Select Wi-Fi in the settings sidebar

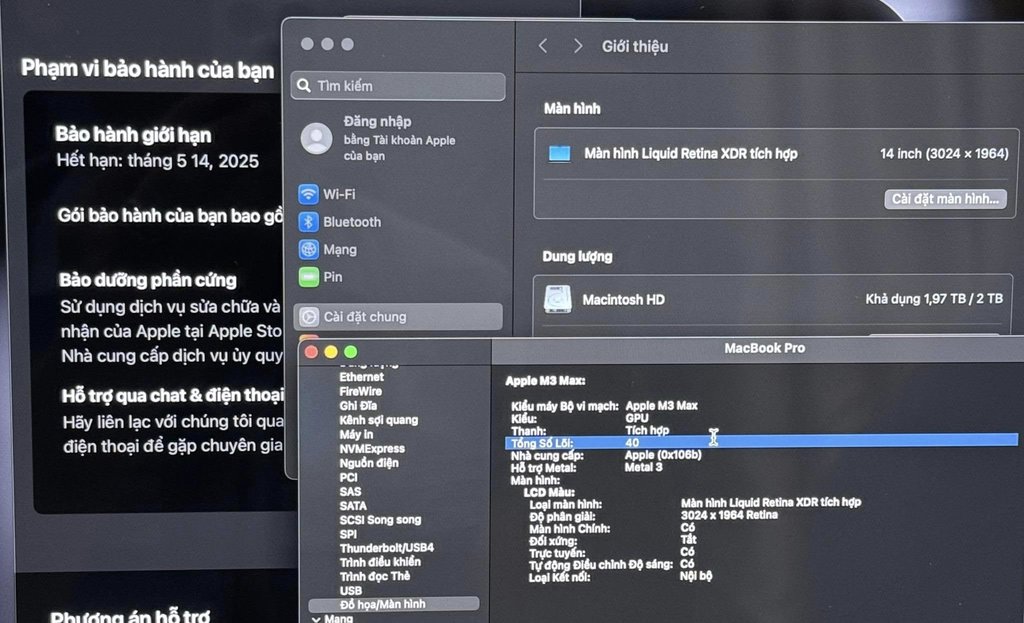pos(339,194)
